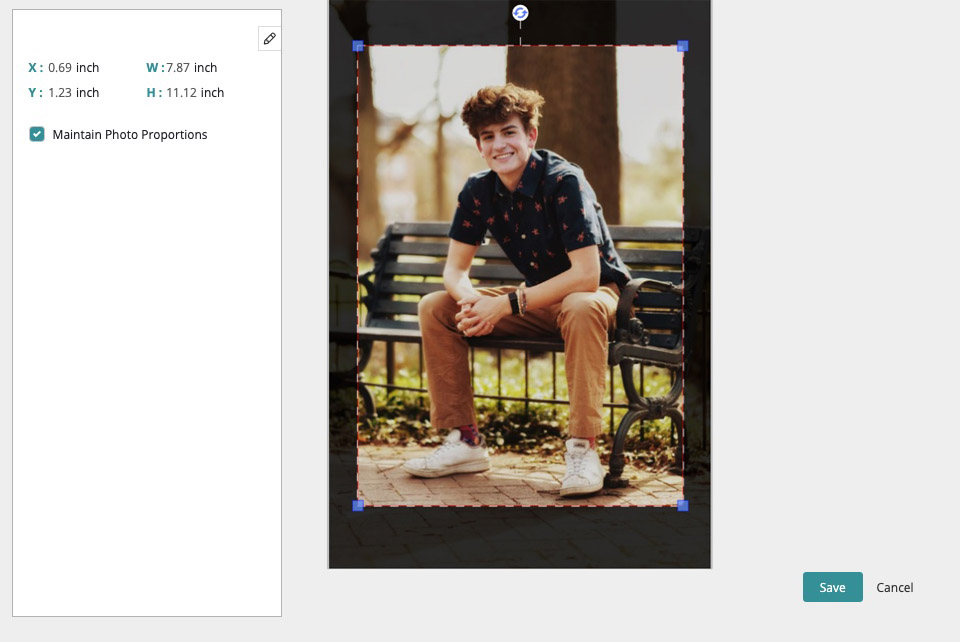Screen dimensions: 960x642
Task: Click the W: label
Action: (154, 68)
